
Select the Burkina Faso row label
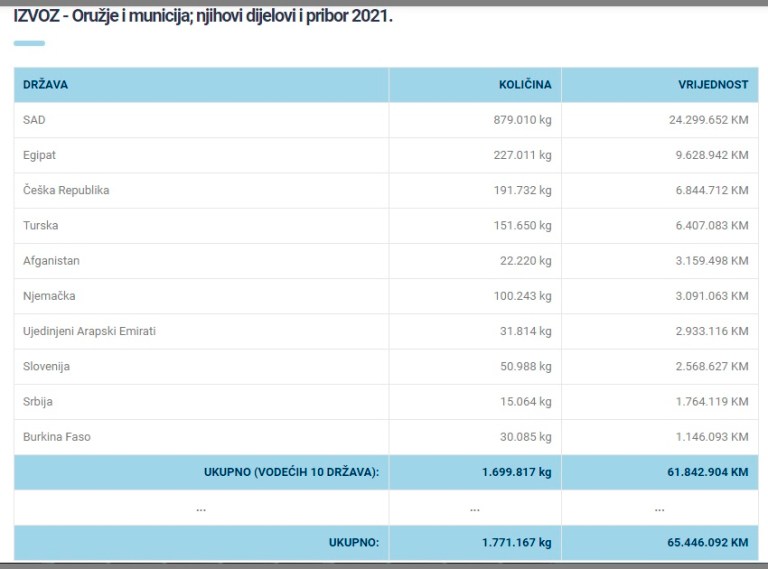(57, 437)
